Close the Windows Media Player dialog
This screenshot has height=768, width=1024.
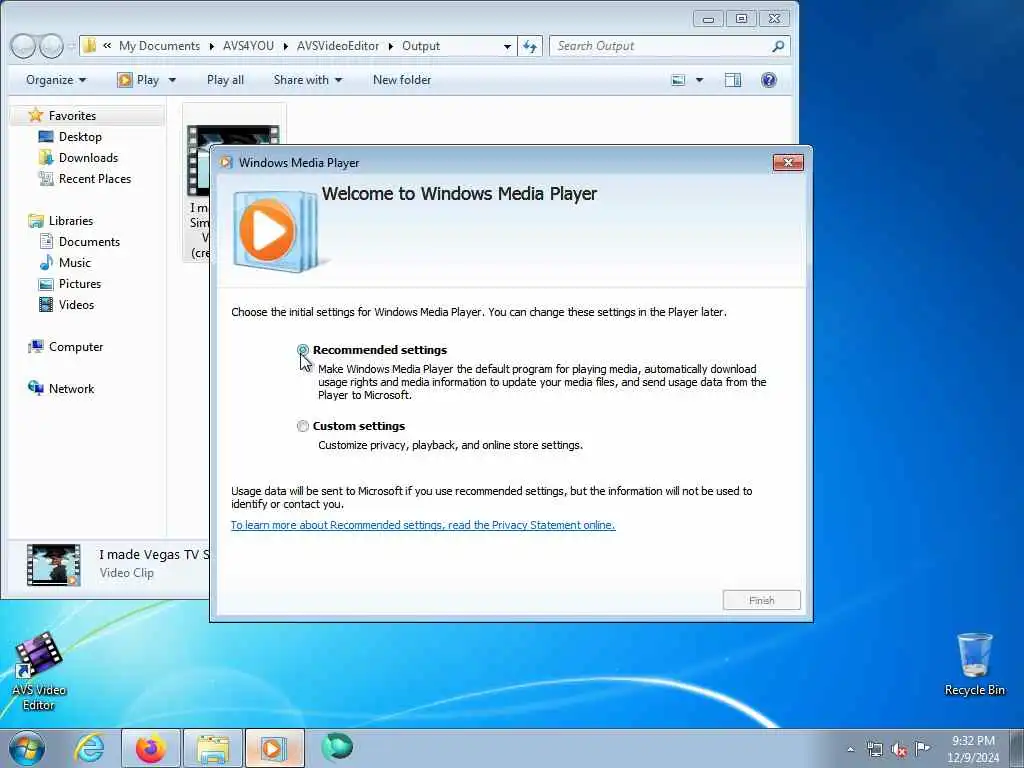click(788, 163)
